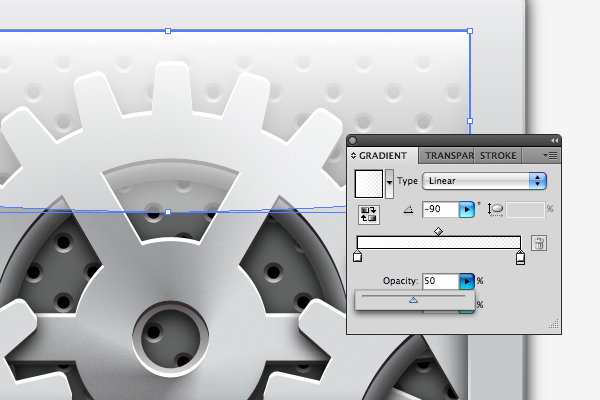Image resolution: width=600 pixels, height=400 pixels.
Task: Click the gradient midpoint diamond
Action: pyautogui.click(x=439, y=231)
